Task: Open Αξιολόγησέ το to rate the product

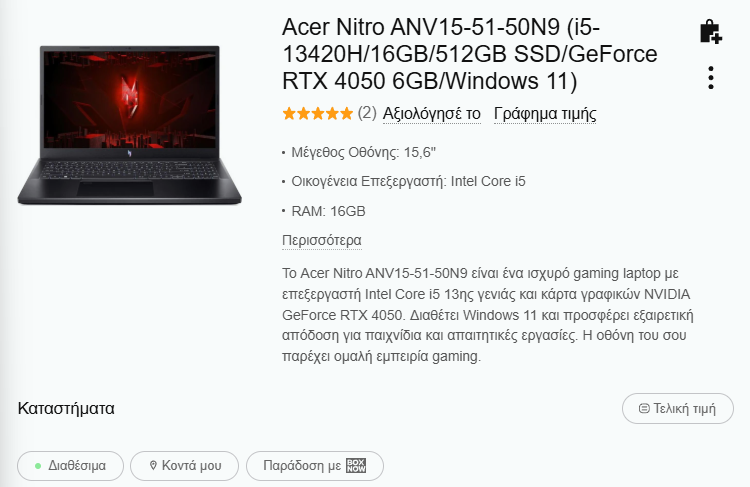Action: click(432, 114)
